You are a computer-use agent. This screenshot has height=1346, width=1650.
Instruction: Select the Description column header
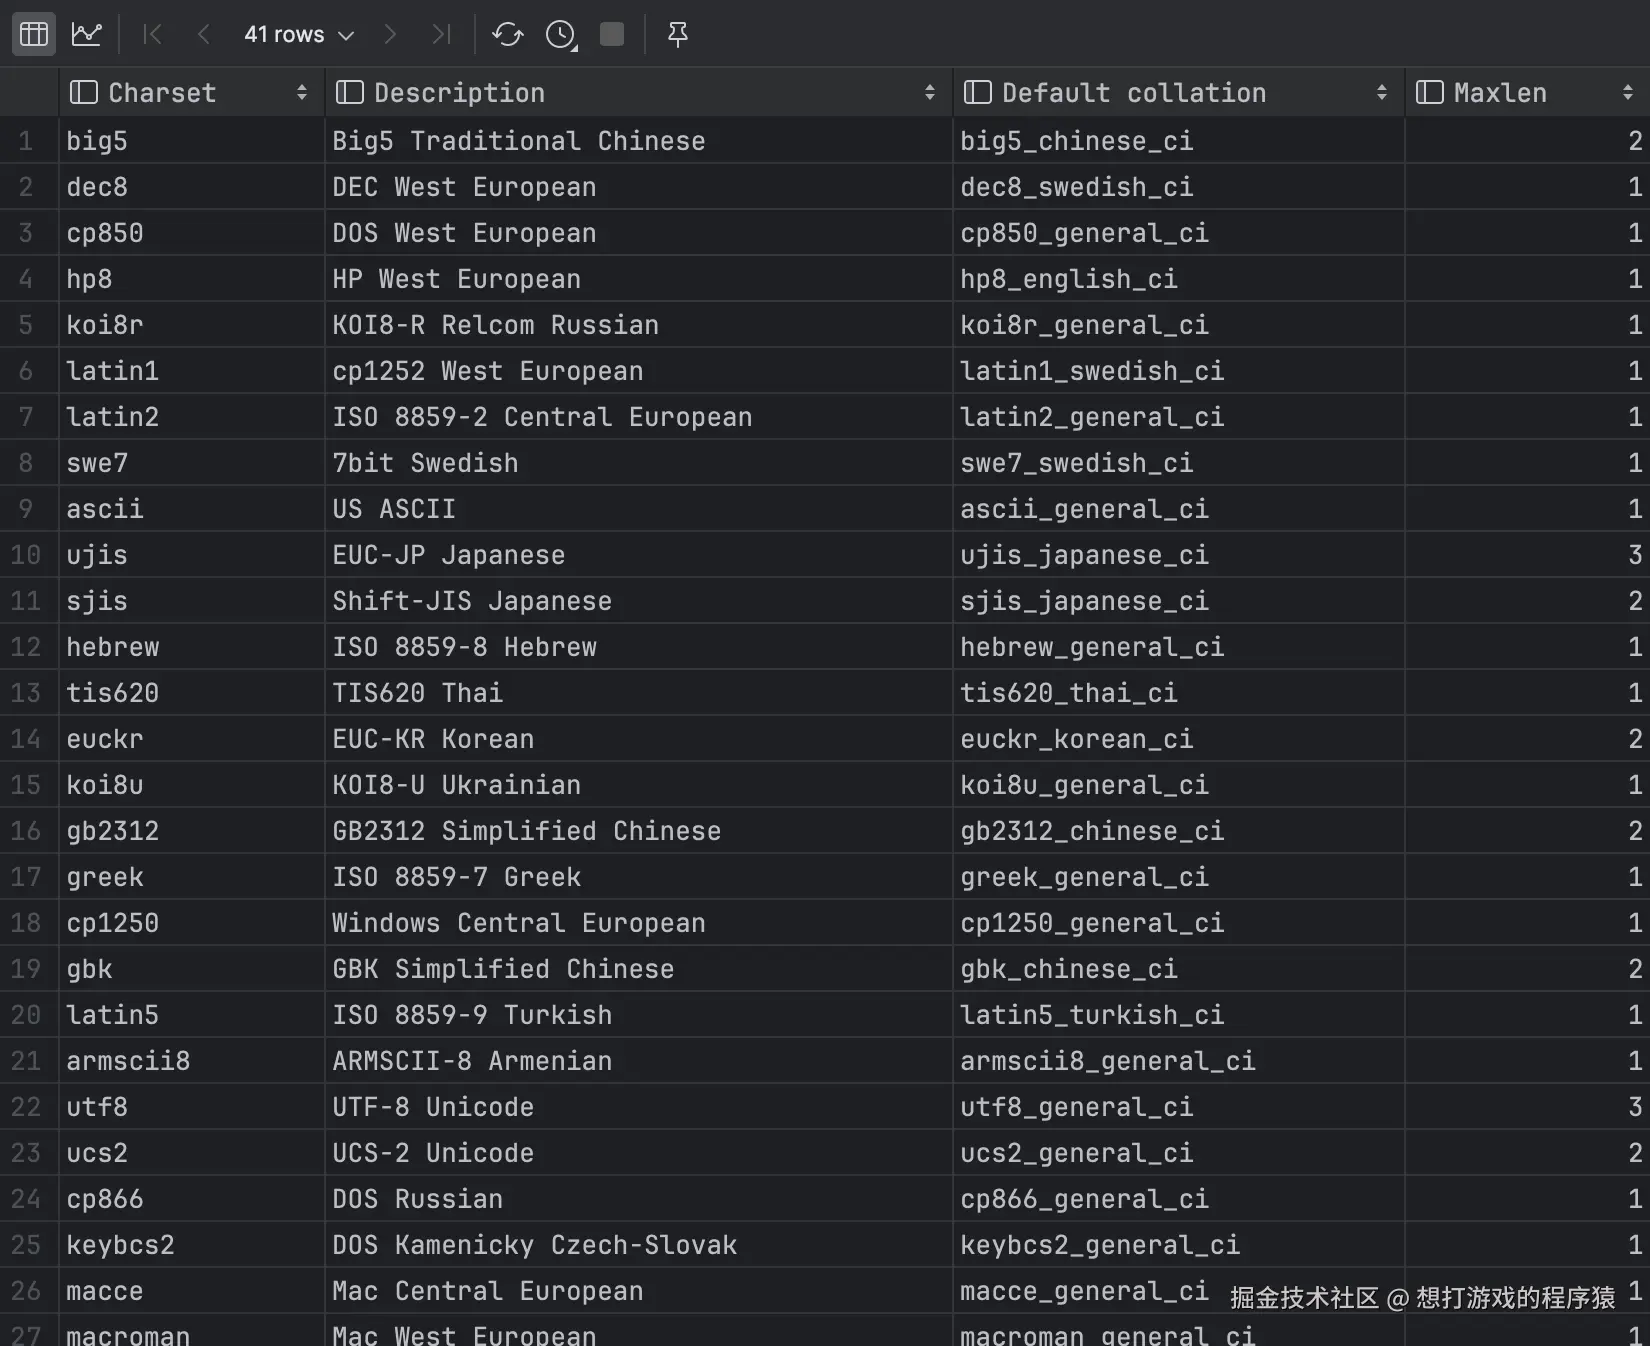click(x=459, y=93)
